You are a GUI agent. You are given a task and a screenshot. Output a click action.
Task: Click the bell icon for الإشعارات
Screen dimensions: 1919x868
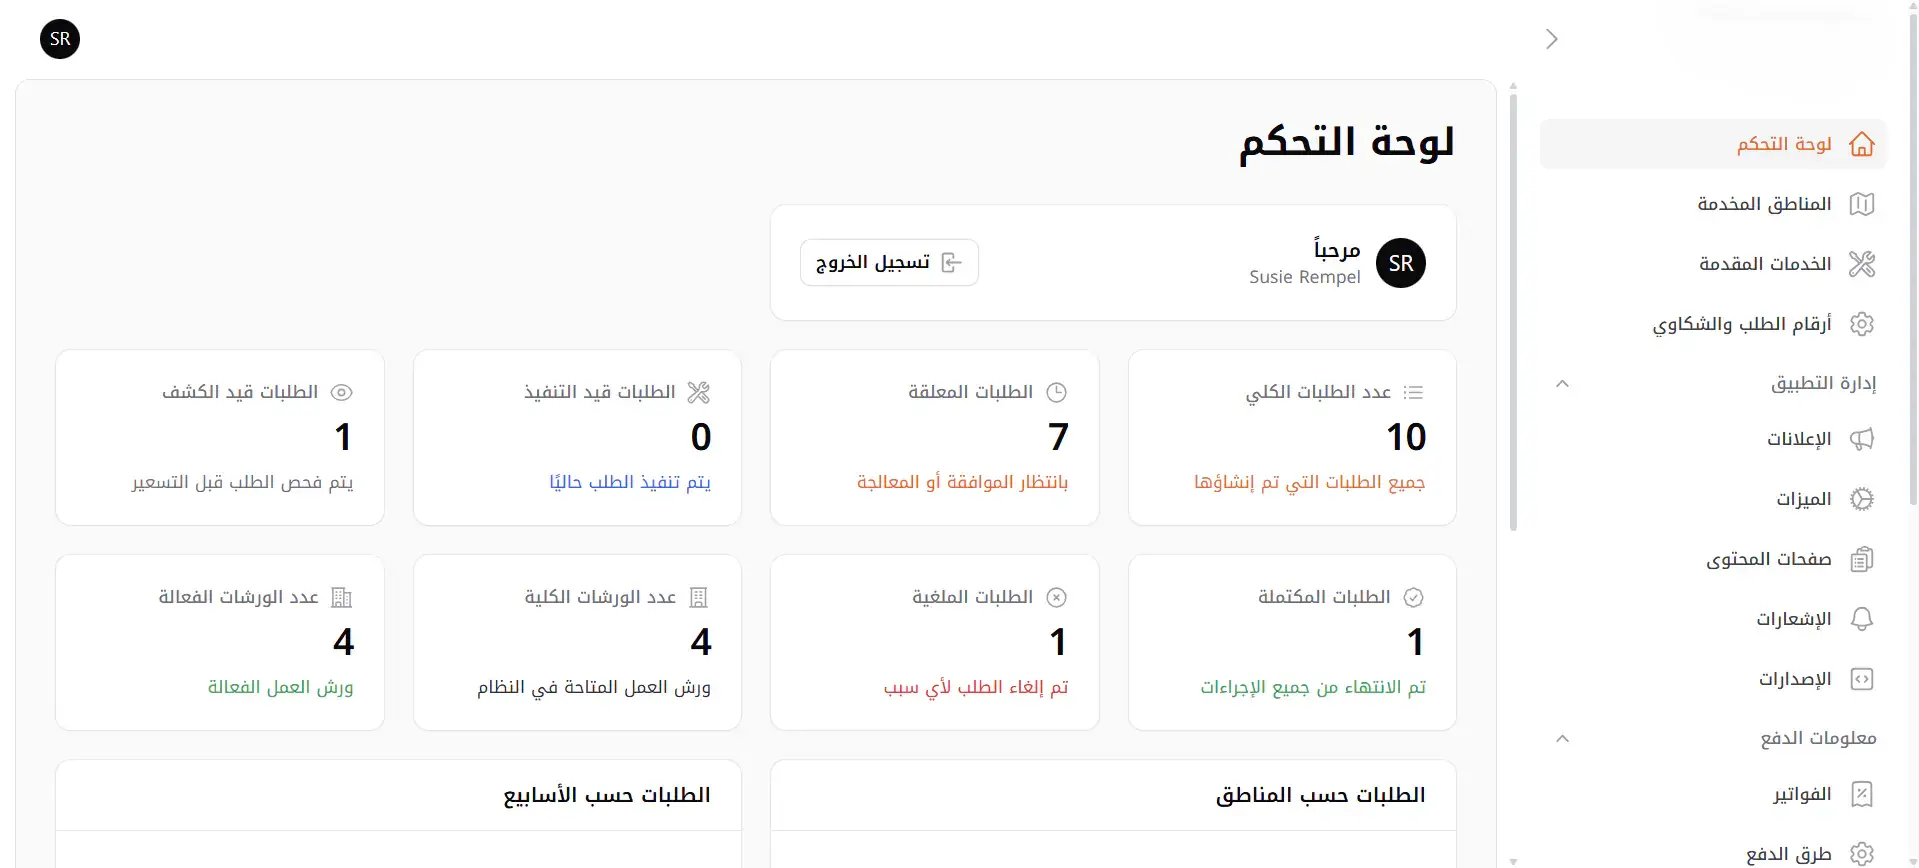pos(1861,619)
